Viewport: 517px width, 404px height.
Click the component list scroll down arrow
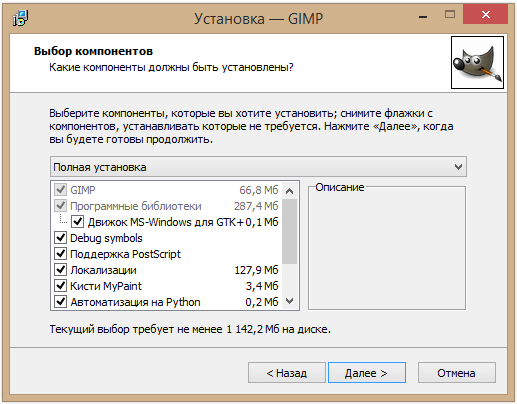point(290,301)
